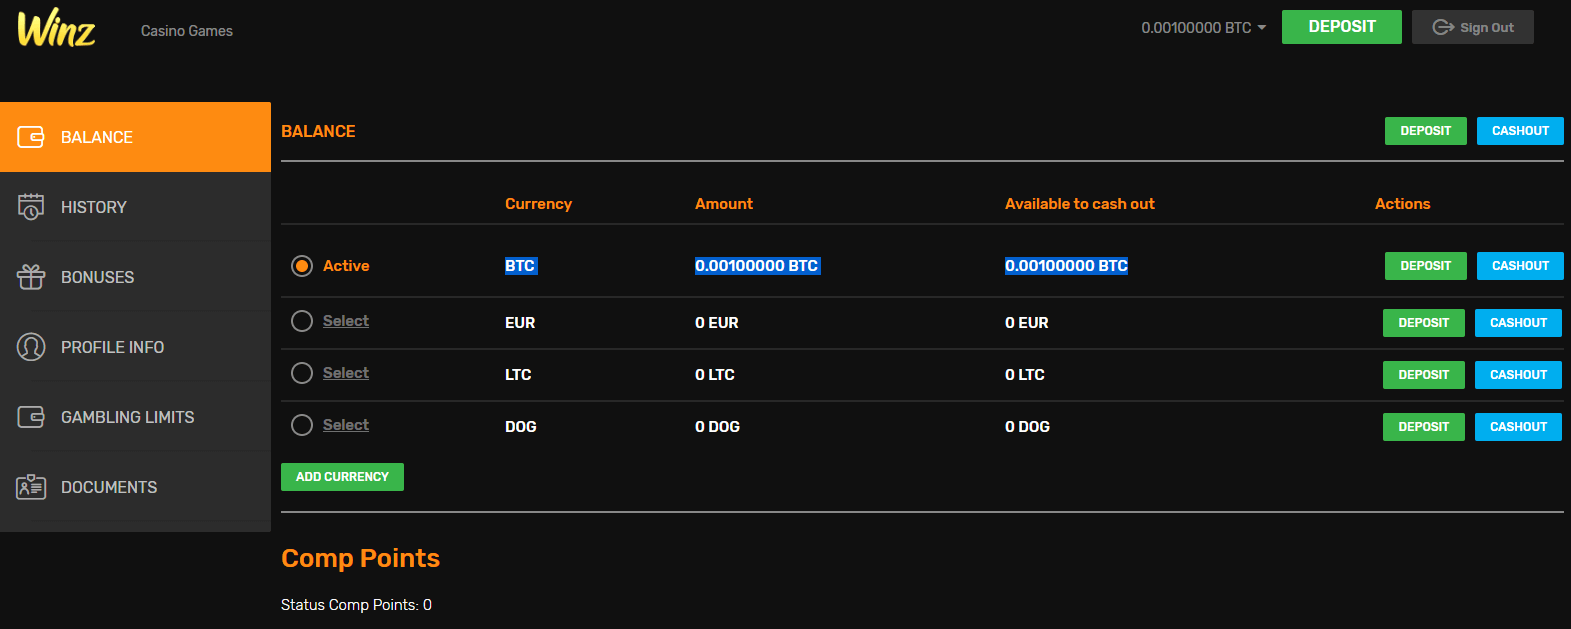View the Documents section
The width and height of the screenshot is (1571, 629).
[x=135, y=487]
